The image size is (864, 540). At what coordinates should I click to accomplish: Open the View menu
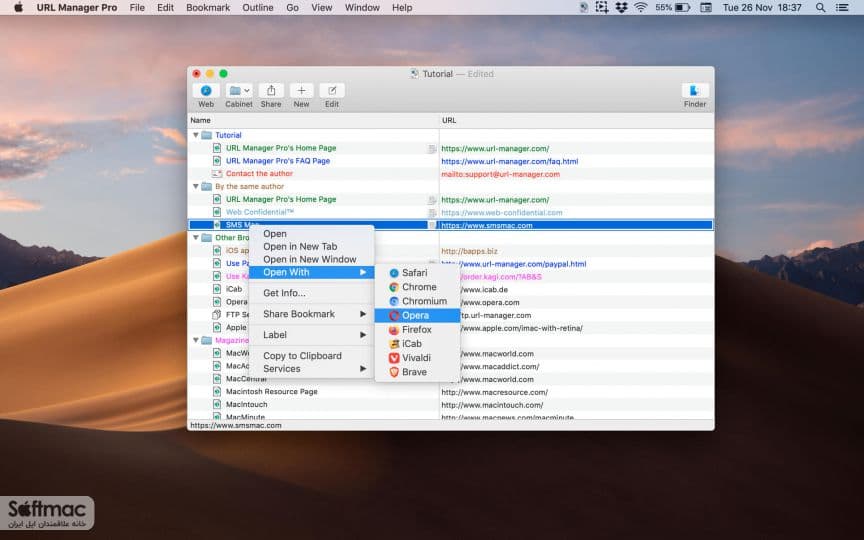(322, 8)
